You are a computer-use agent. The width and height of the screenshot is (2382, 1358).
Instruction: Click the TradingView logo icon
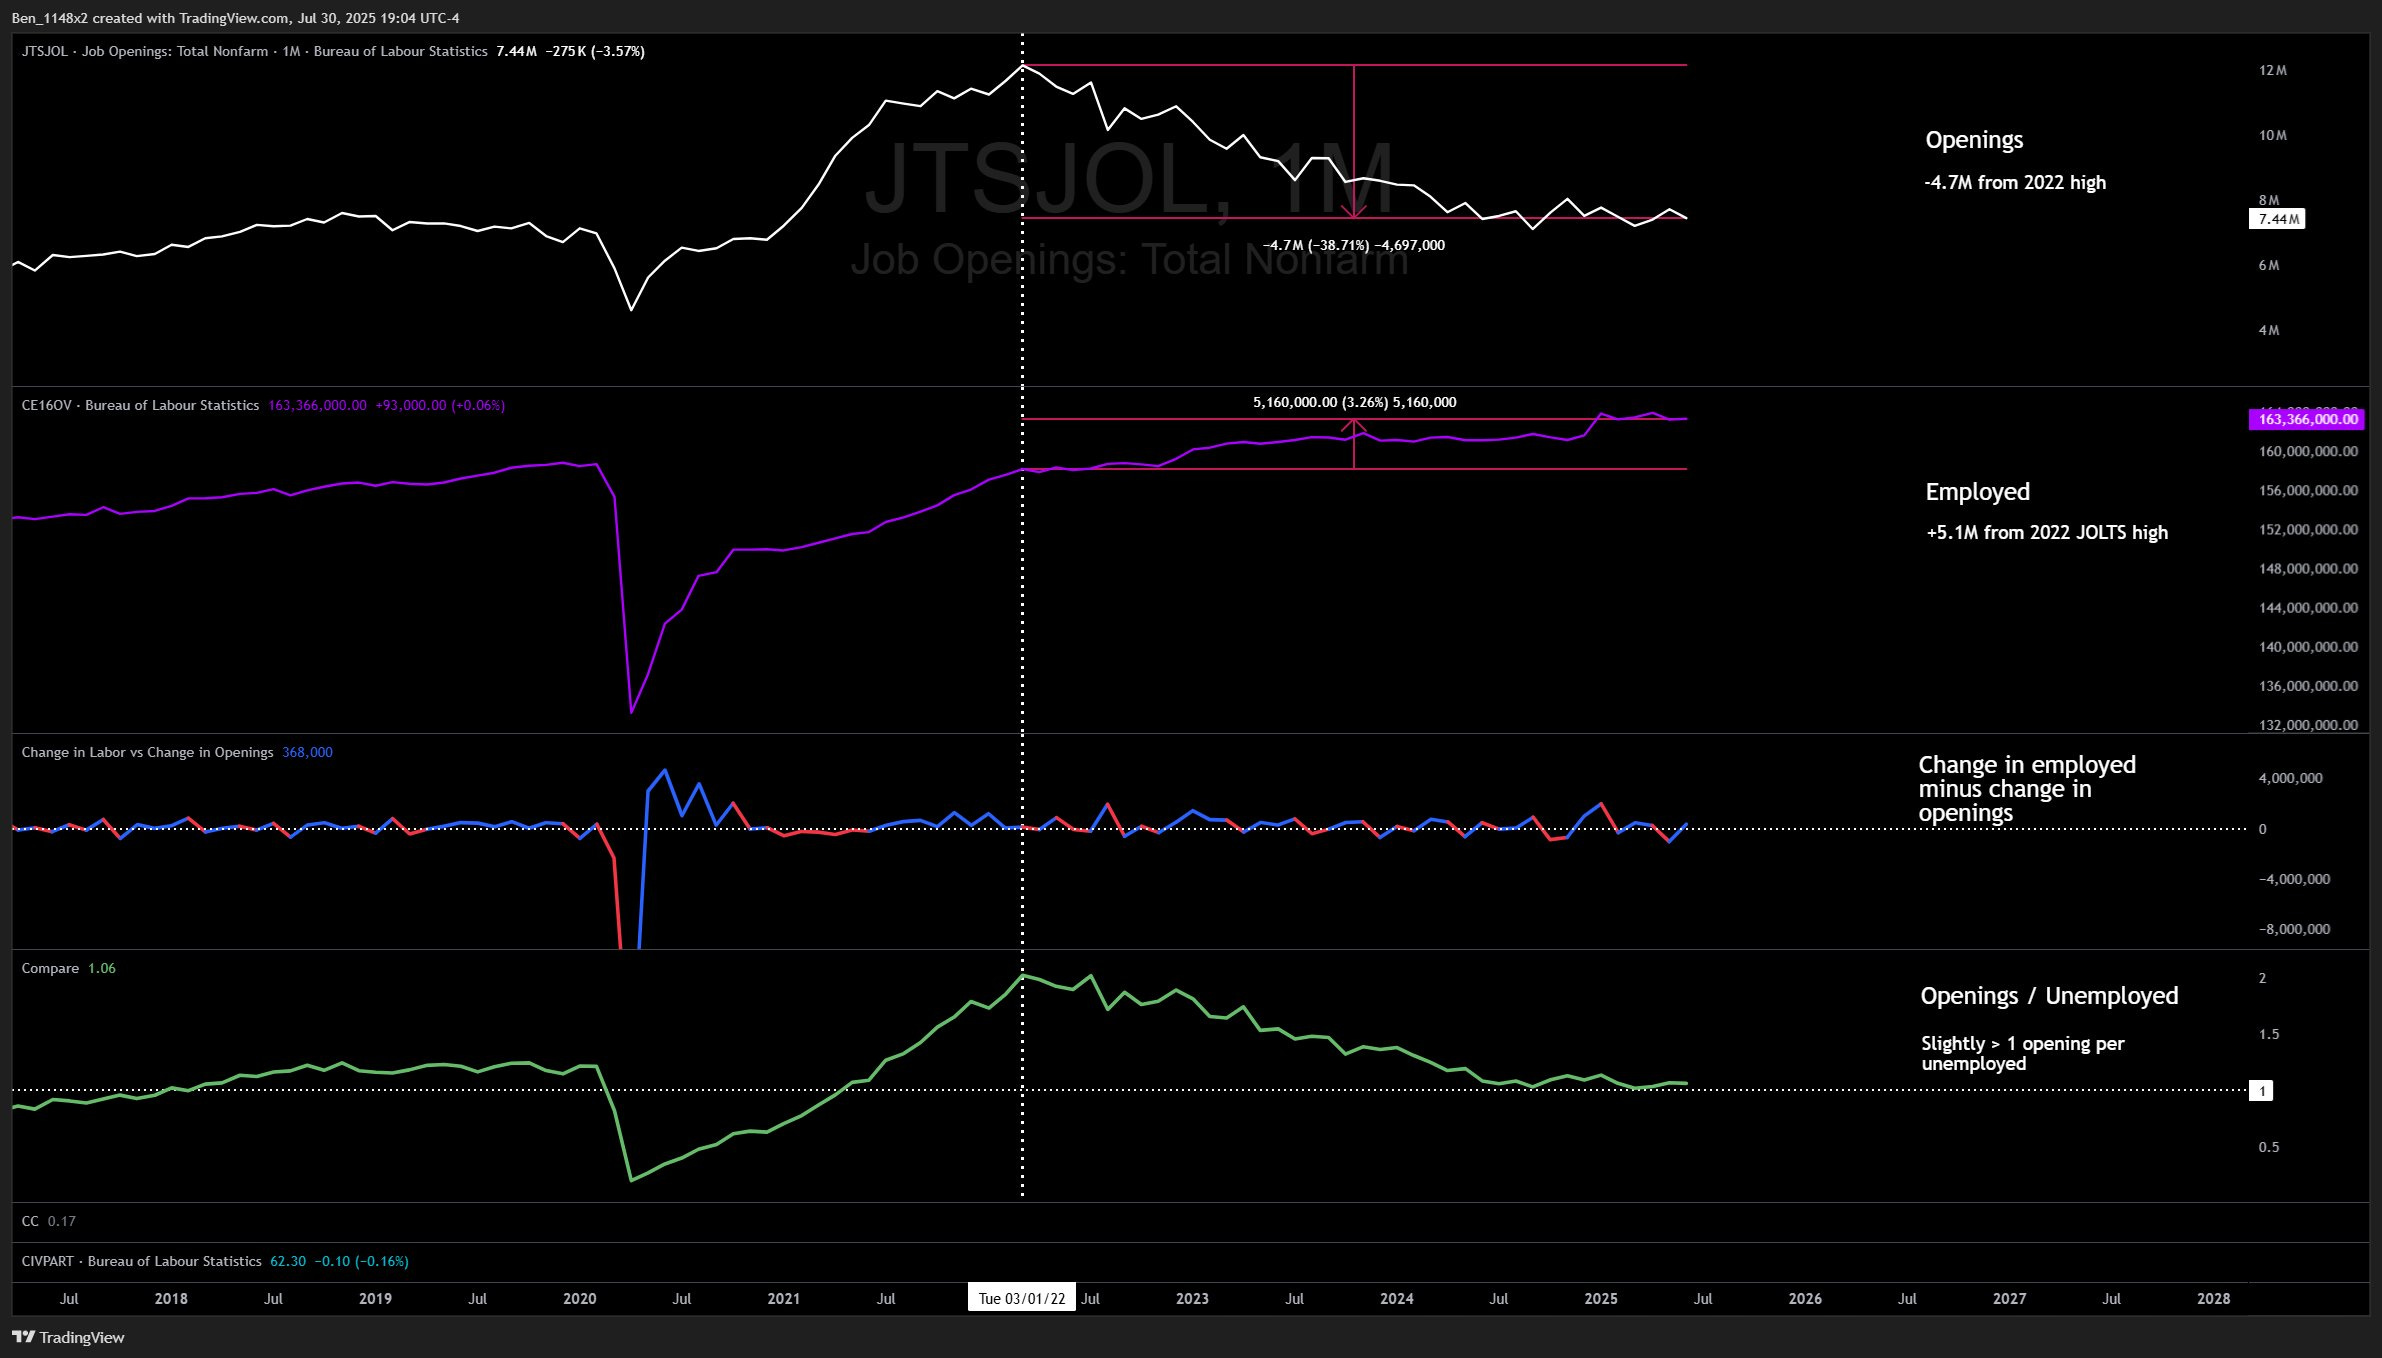pos(24,1337)
